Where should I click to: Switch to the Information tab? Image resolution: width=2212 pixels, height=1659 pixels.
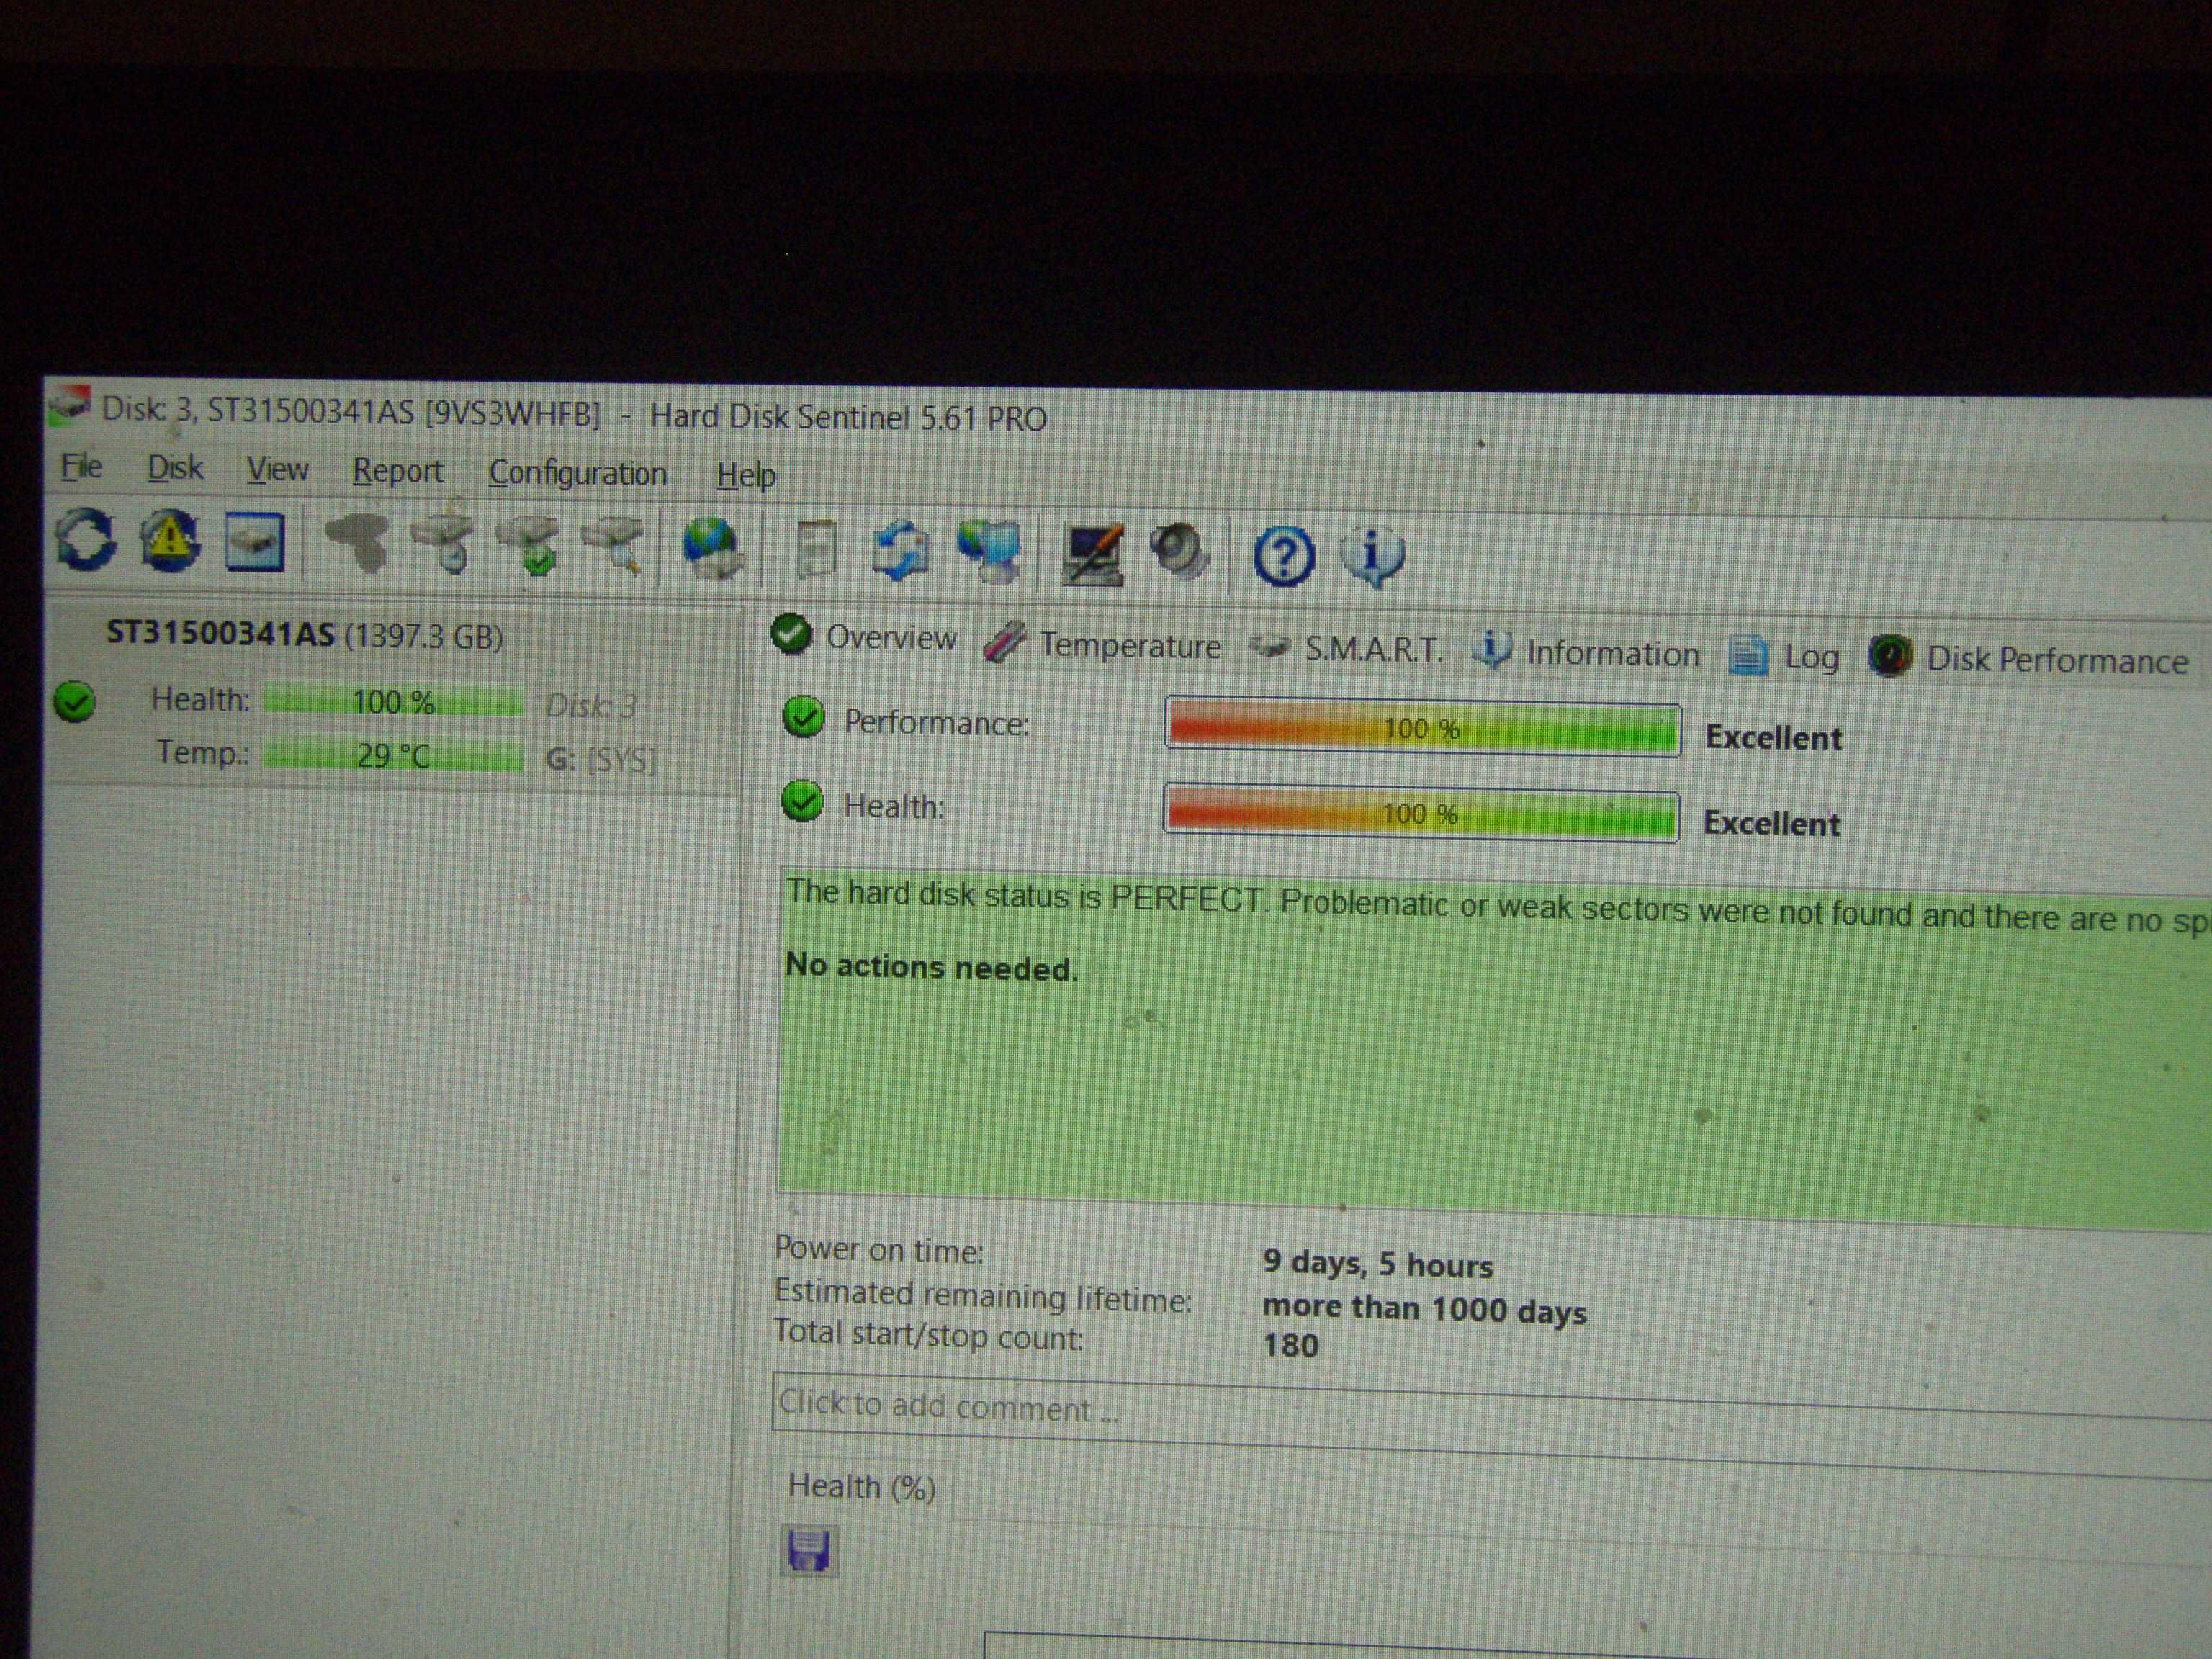point(1585,653)
